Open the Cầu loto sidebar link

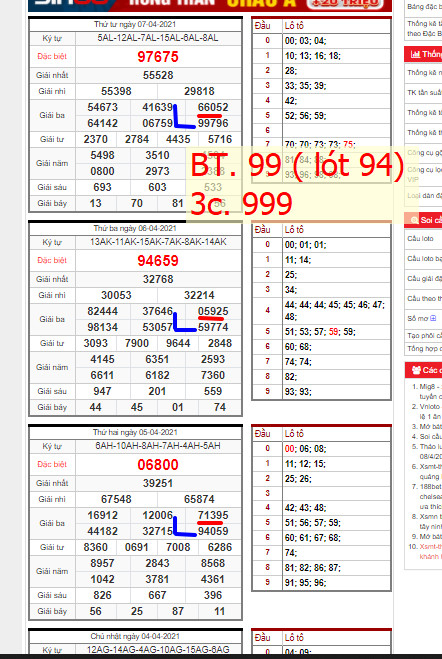tap(420, 238)
